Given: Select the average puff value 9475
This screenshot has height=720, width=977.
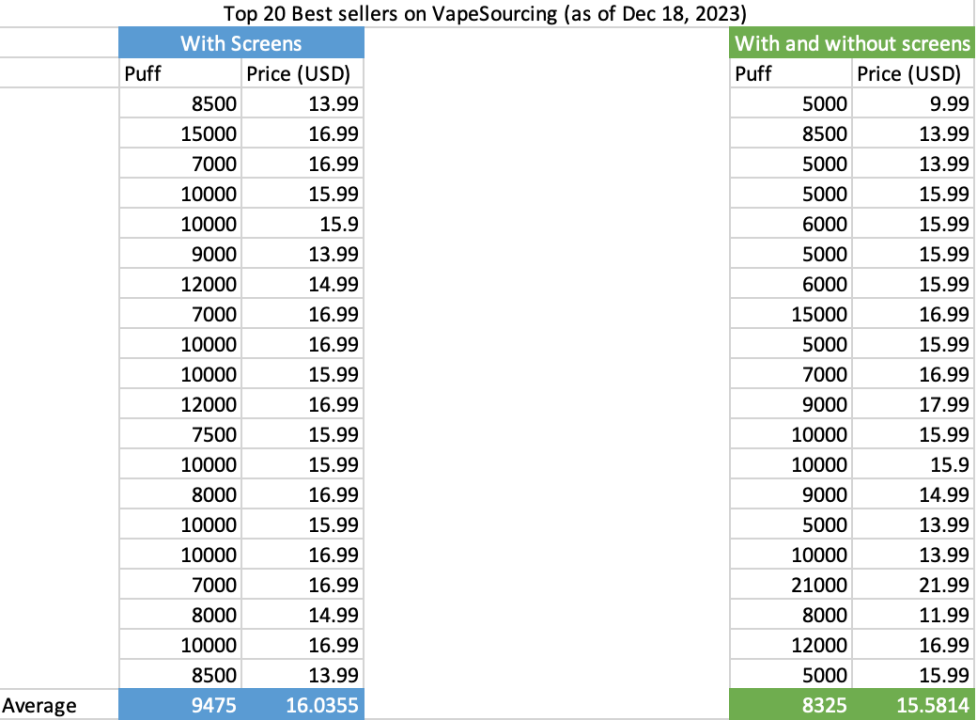Looking at the screenshot, I should (214, 705).
